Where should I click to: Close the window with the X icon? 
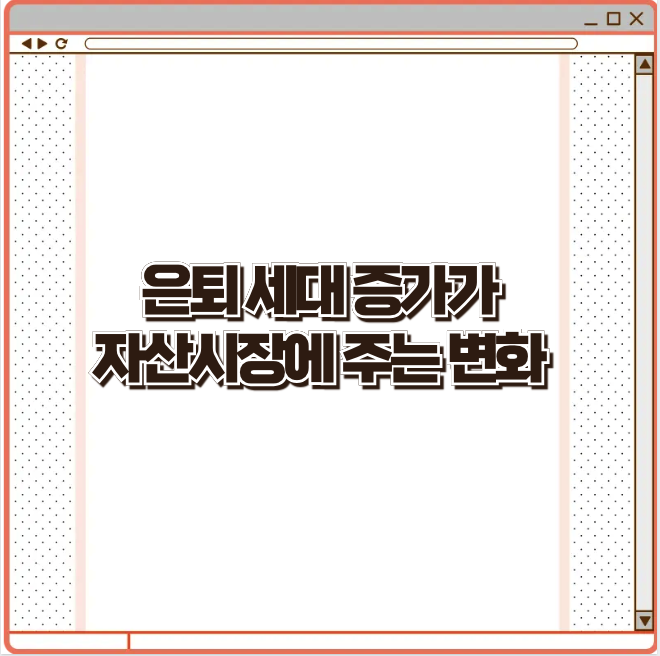click(x=636, y=19)
